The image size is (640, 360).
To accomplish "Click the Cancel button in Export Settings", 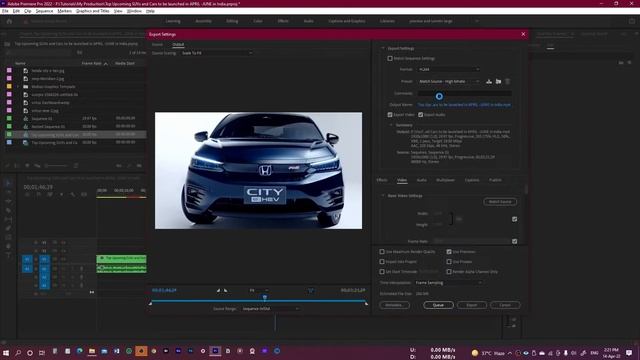I will click(x=505, y=305).
